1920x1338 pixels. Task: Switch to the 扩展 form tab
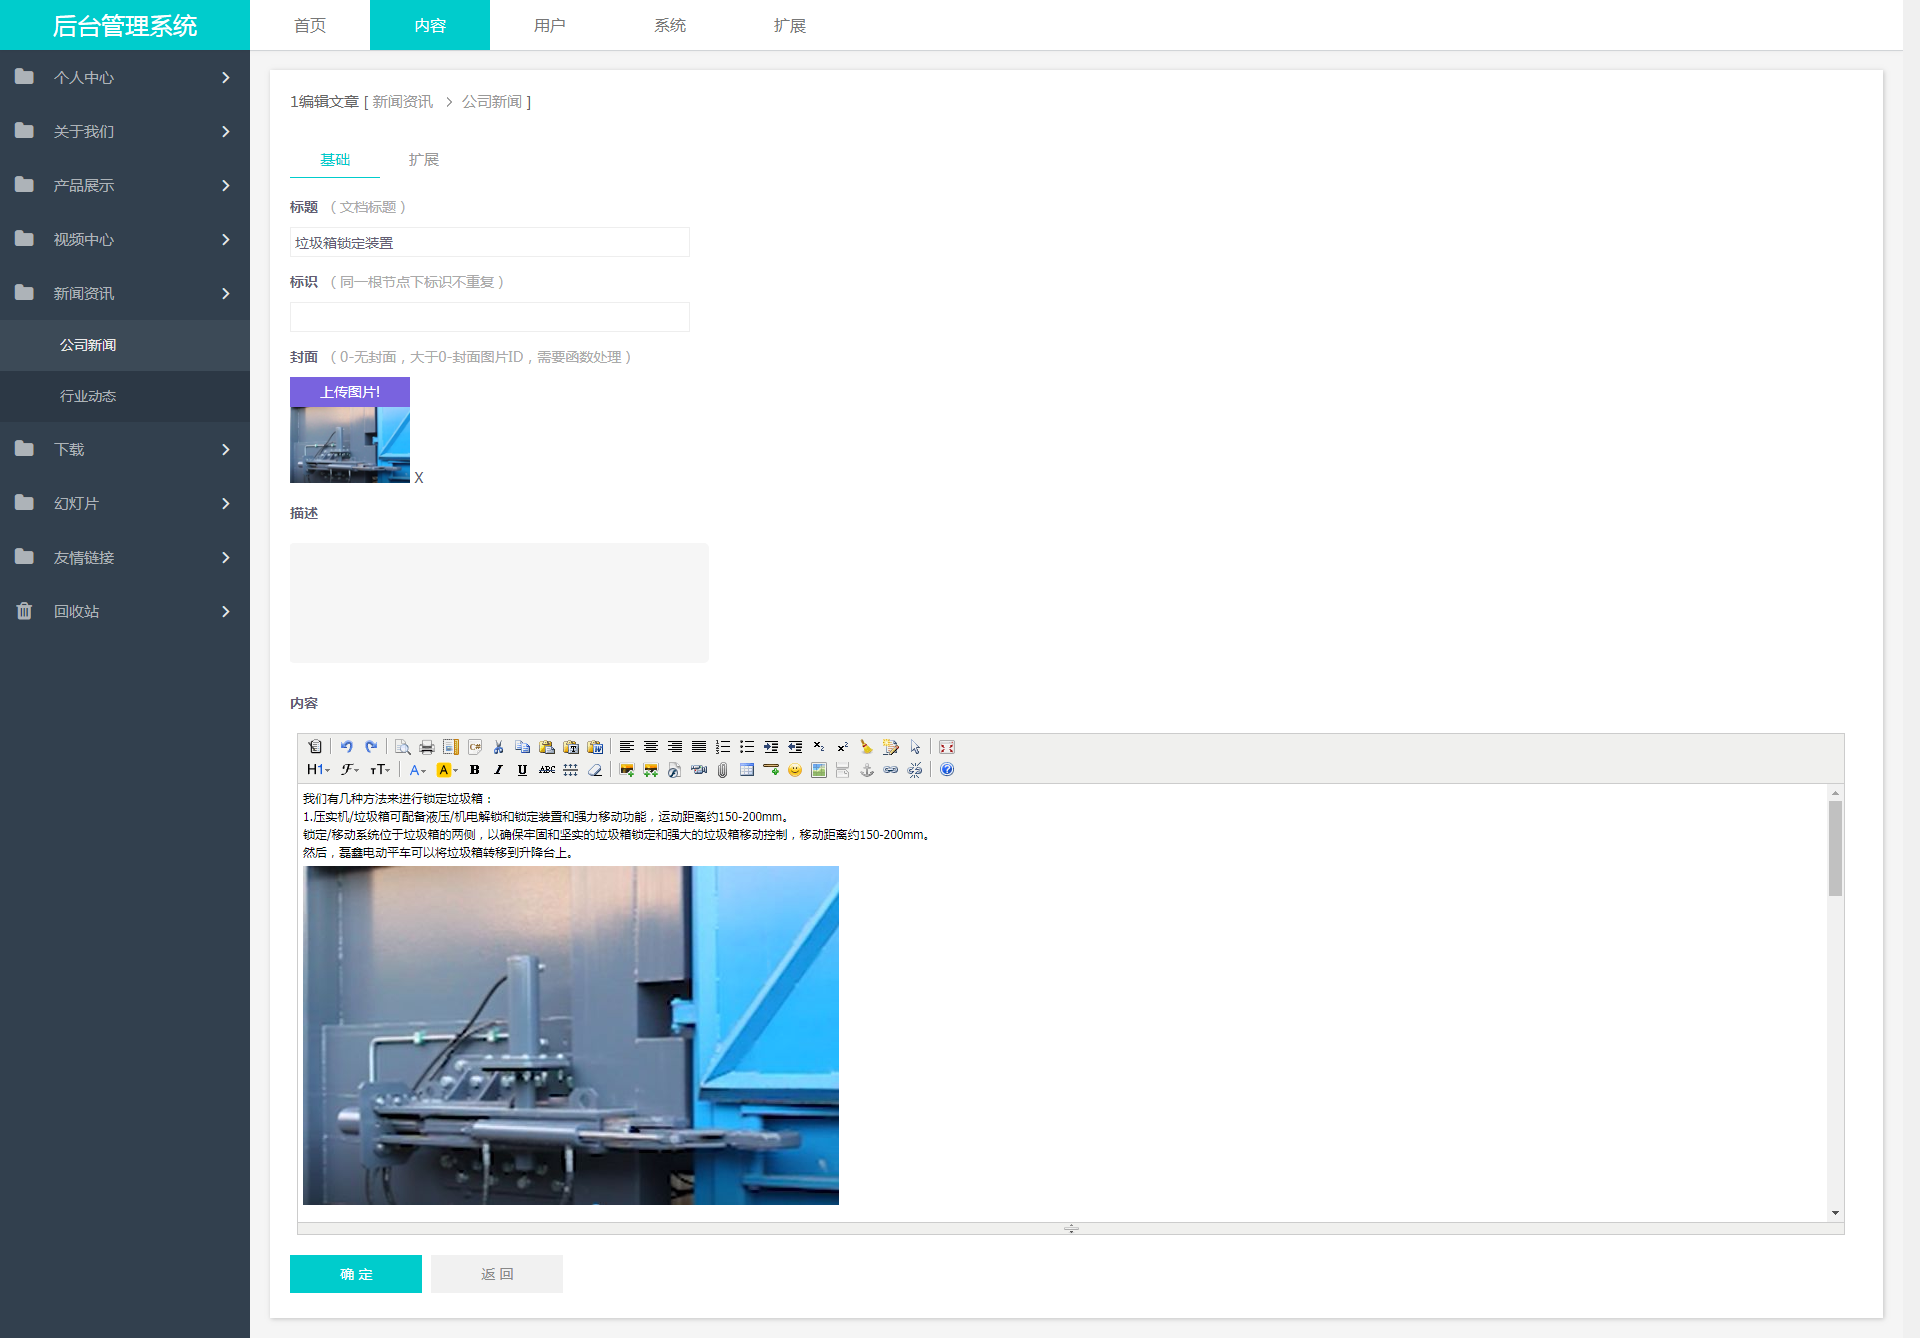coord(424,160)
